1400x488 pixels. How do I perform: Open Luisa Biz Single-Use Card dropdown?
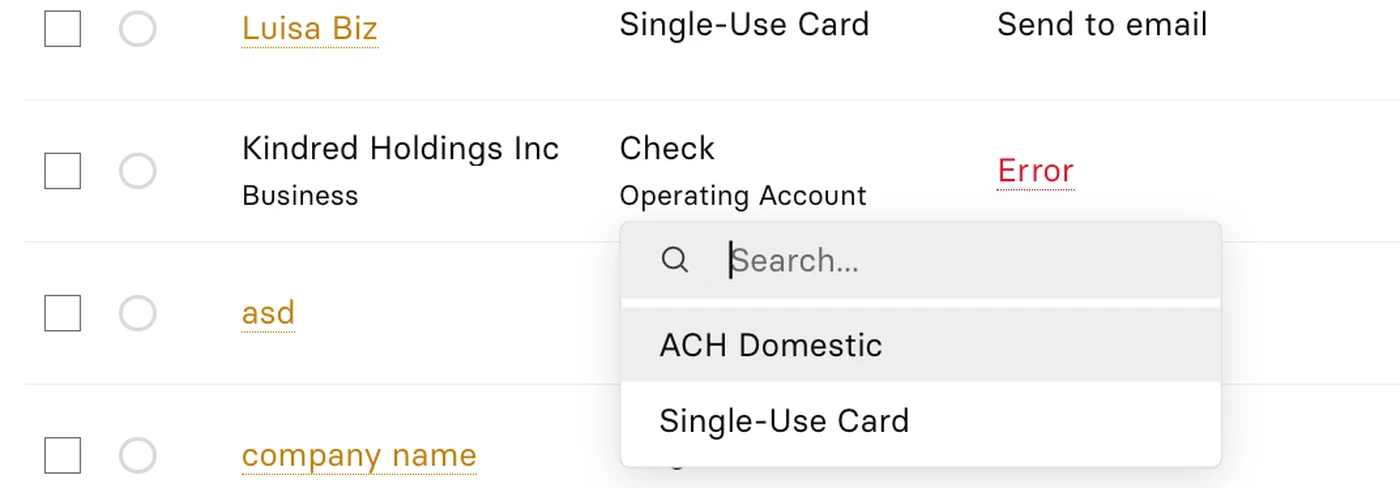point(744,24)
